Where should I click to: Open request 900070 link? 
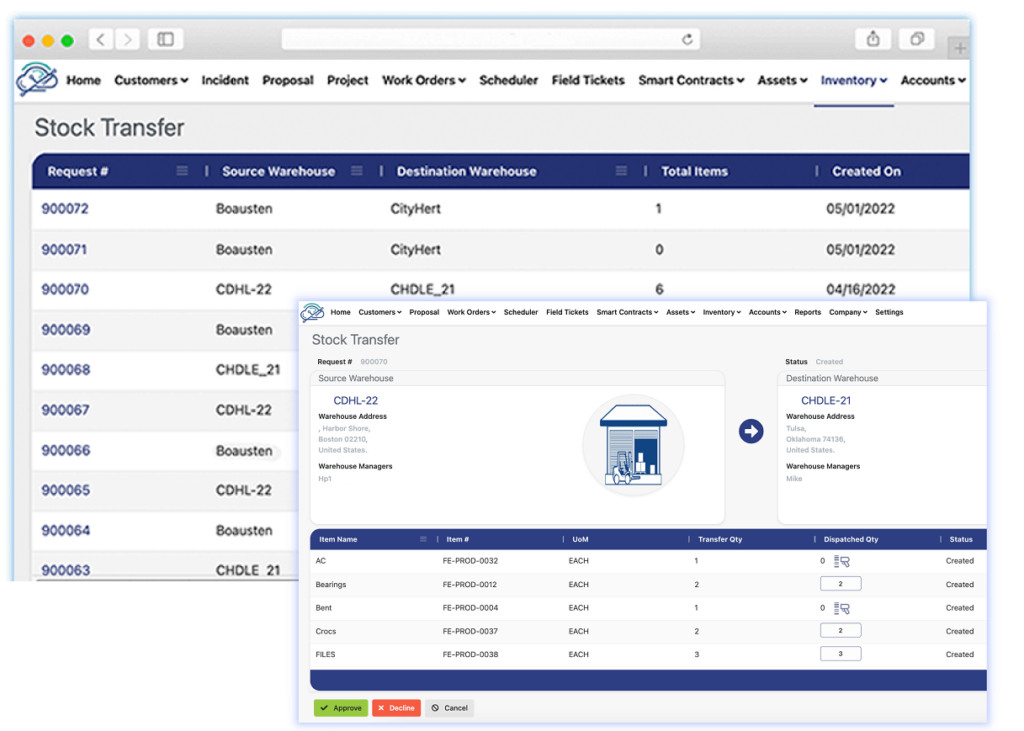click(x=65, y=289)
